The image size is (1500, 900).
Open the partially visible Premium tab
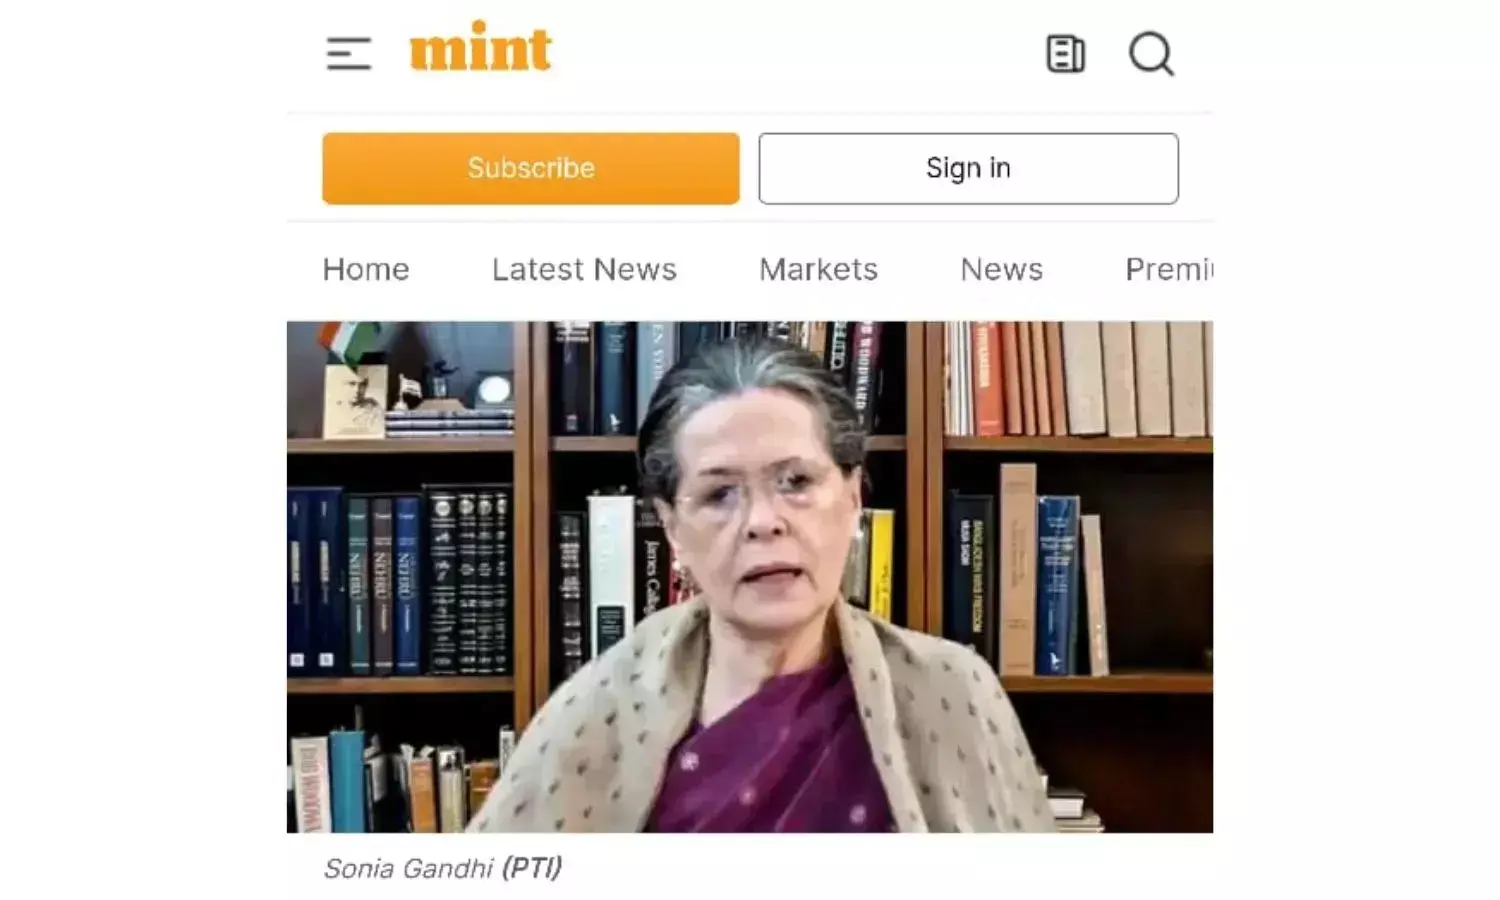[1168, 269]
